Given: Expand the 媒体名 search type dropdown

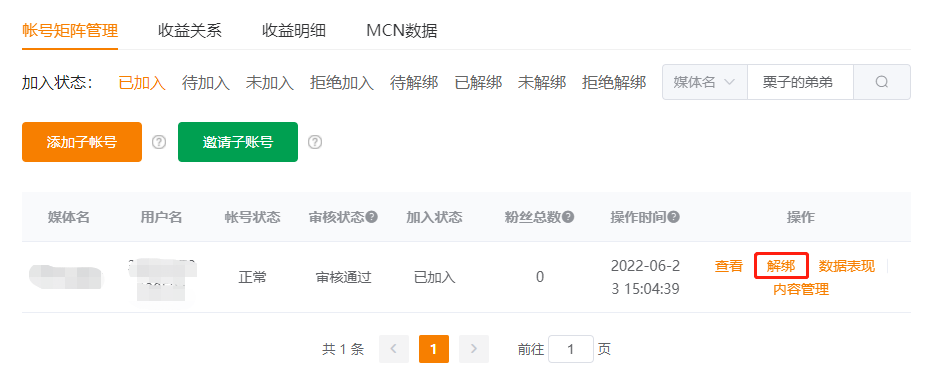Looking at the screenshot, I should 704,82.
